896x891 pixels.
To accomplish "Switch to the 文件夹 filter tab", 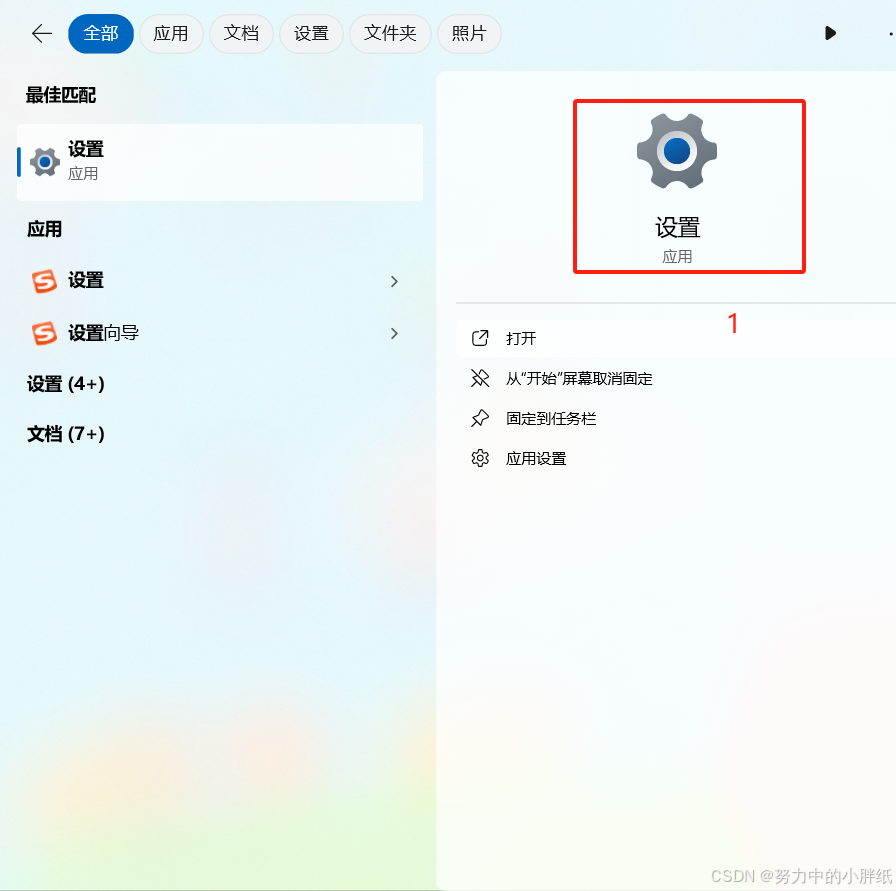I will coord(390,34).
